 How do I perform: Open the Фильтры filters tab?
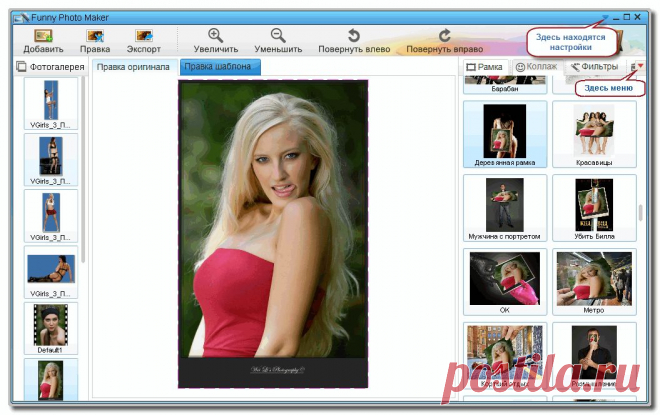[594, 67]
